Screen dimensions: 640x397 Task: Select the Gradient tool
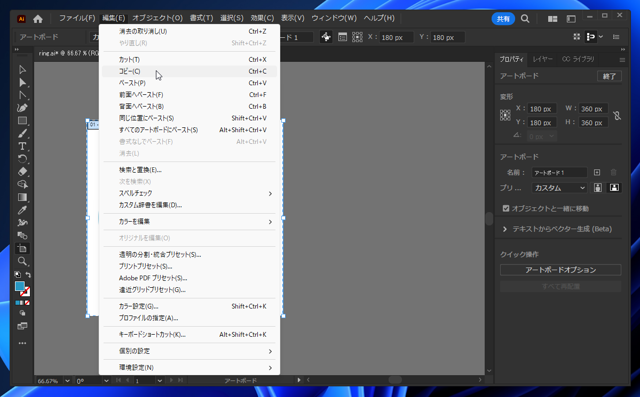pos(22,197)
